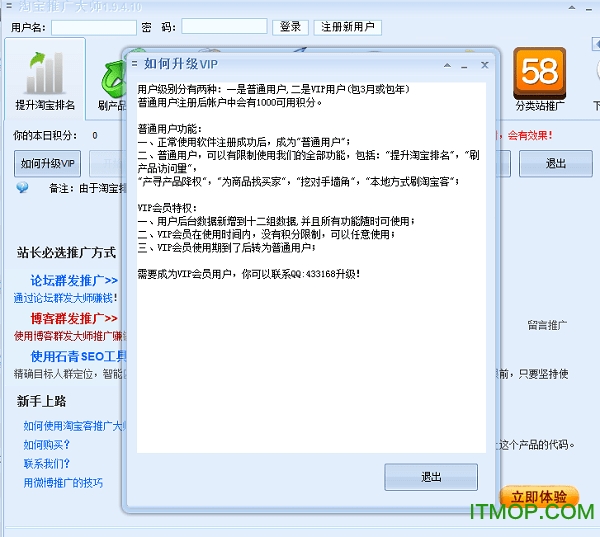Click the 如何升级VIP button in main window
Viewport: 600px width, 537px height.
click(47, 164)
